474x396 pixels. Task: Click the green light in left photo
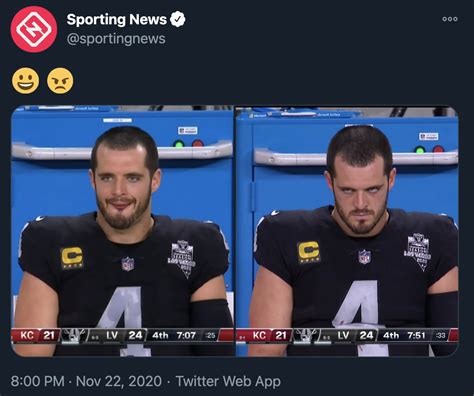pos(179,144)
